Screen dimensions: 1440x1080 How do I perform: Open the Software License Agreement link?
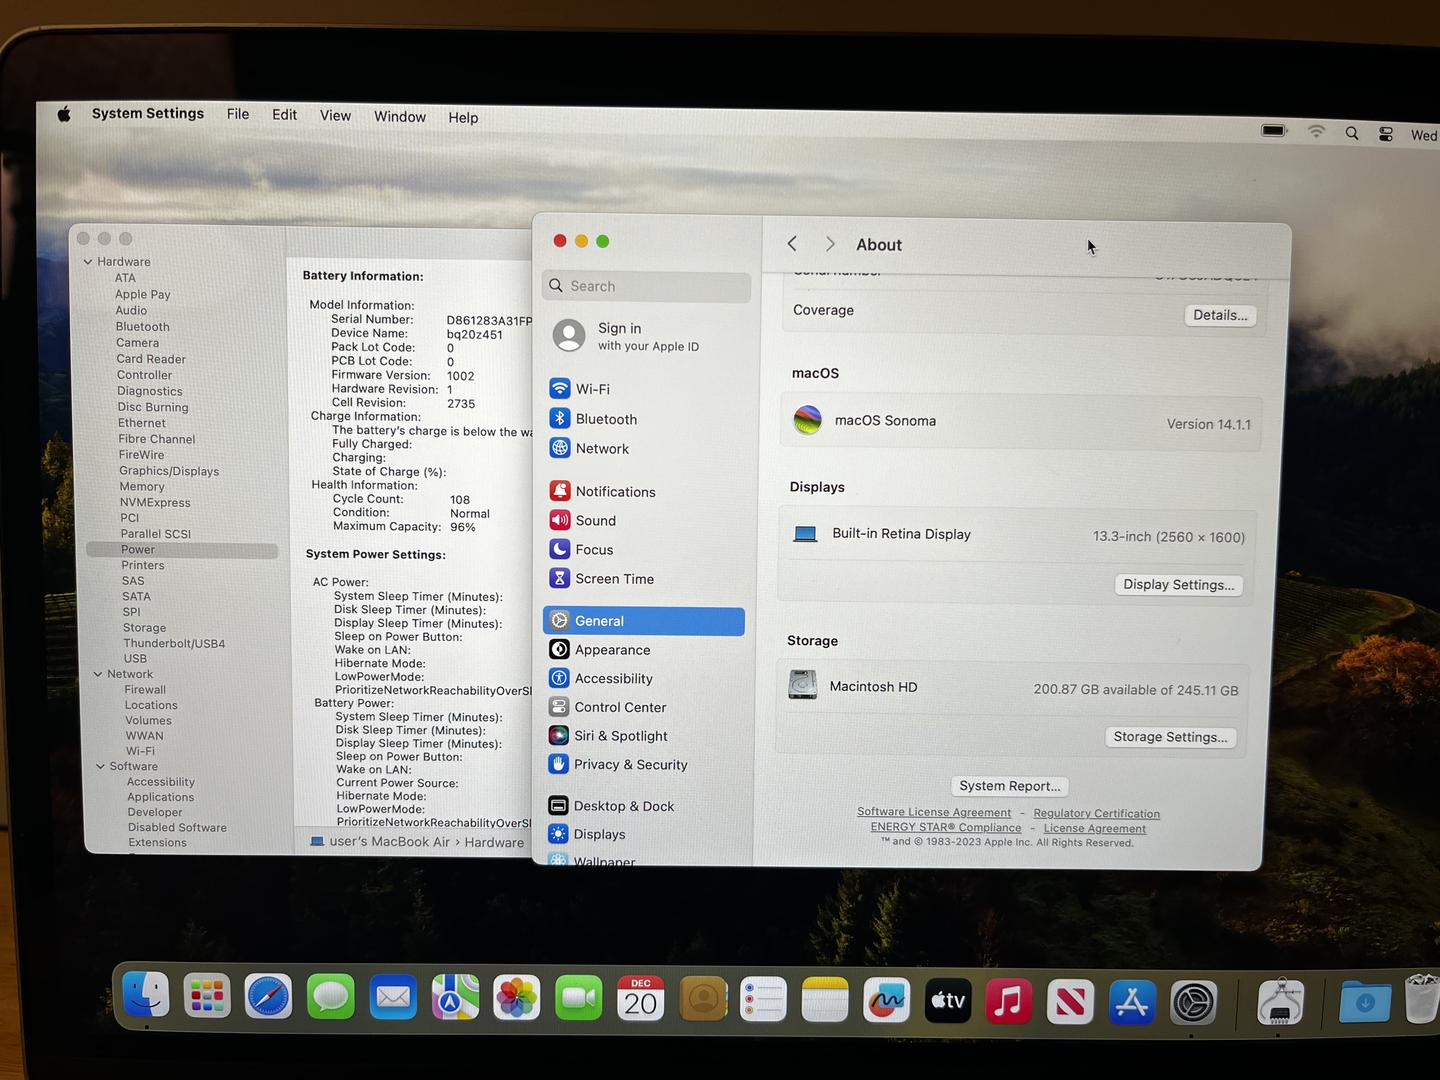pos(934,812)
